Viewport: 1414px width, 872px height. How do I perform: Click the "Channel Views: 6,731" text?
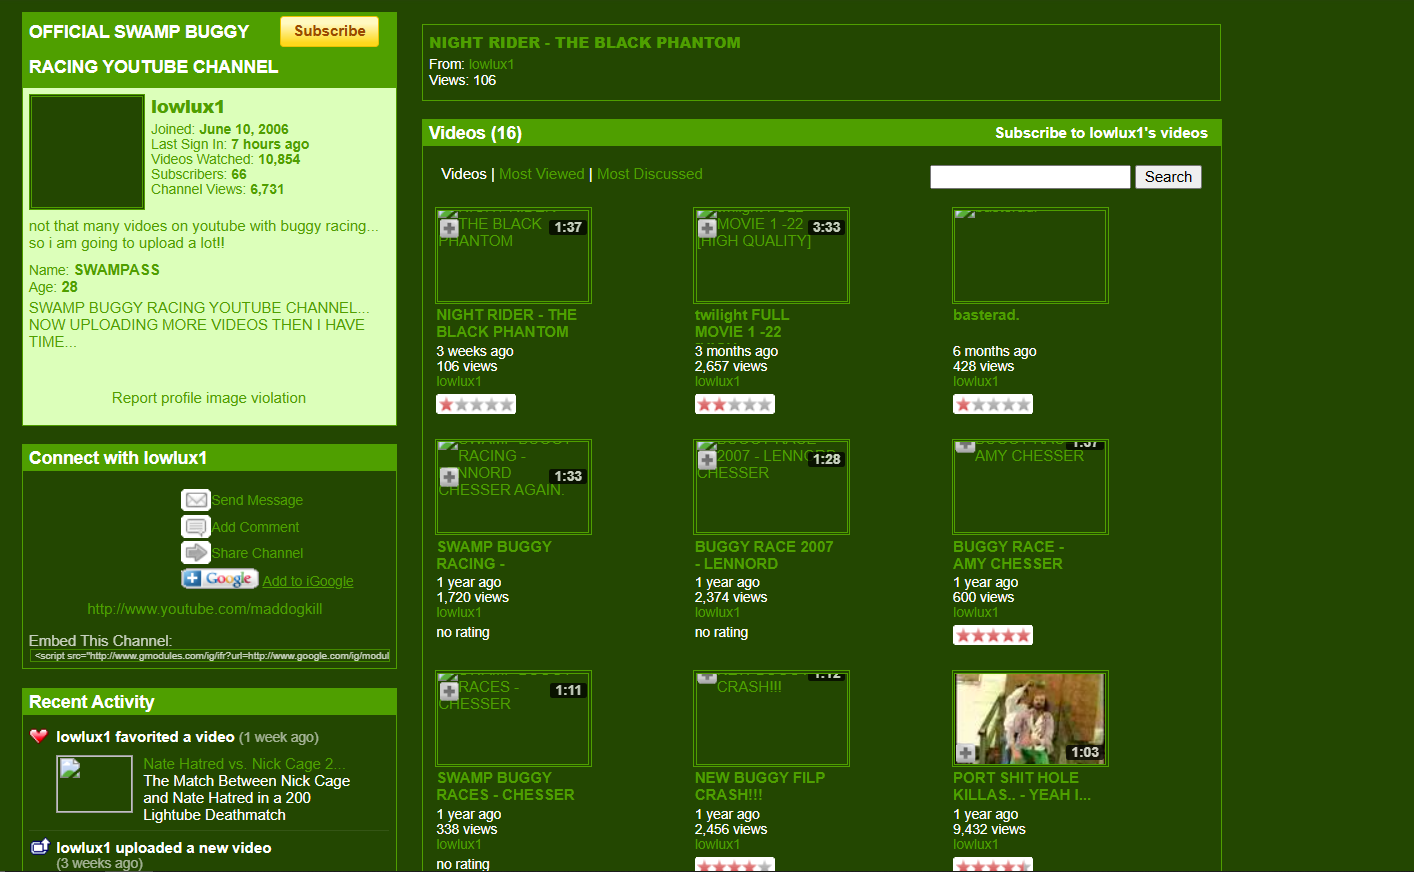click(218, 189)
